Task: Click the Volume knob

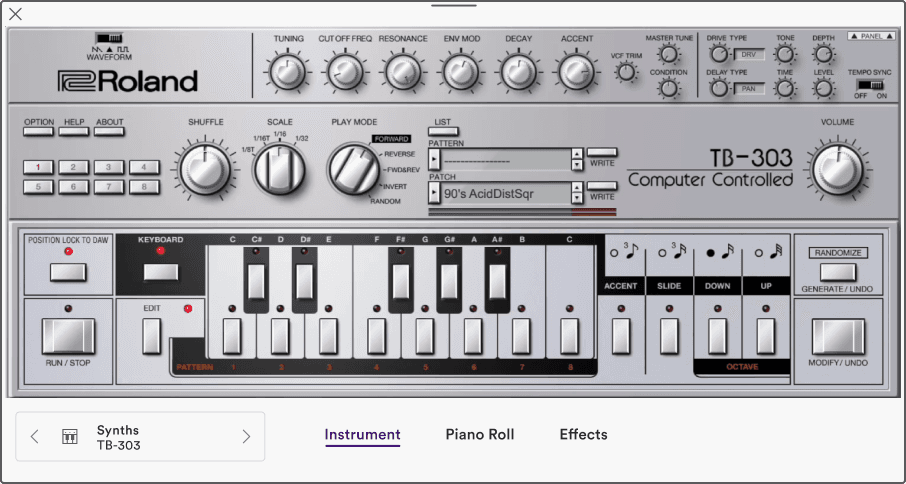Action: tap(837, 170)
